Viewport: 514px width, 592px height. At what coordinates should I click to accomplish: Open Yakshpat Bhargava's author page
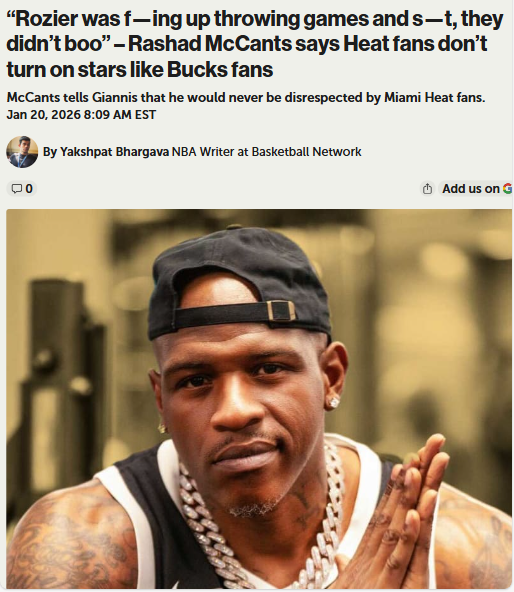pyautogui.click(x=115, y=152)
